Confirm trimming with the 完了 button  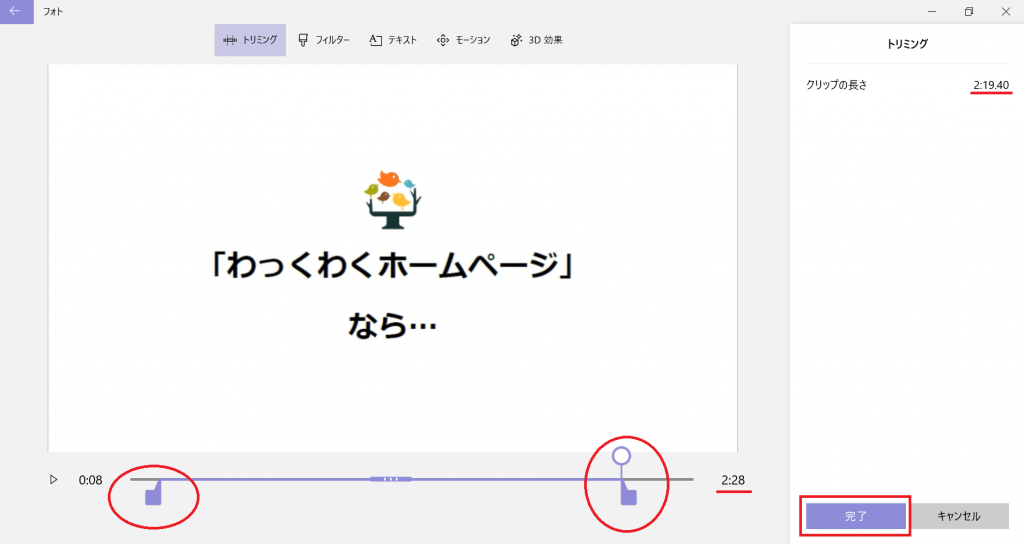(856, 516)
